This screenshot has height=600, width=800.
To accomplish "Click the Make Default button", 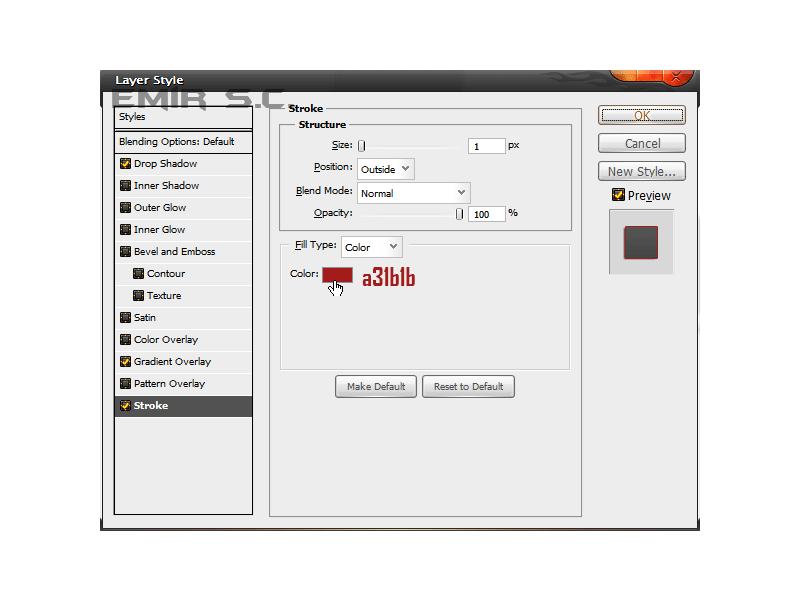I will pyautogui.click(x=376, y=387).
